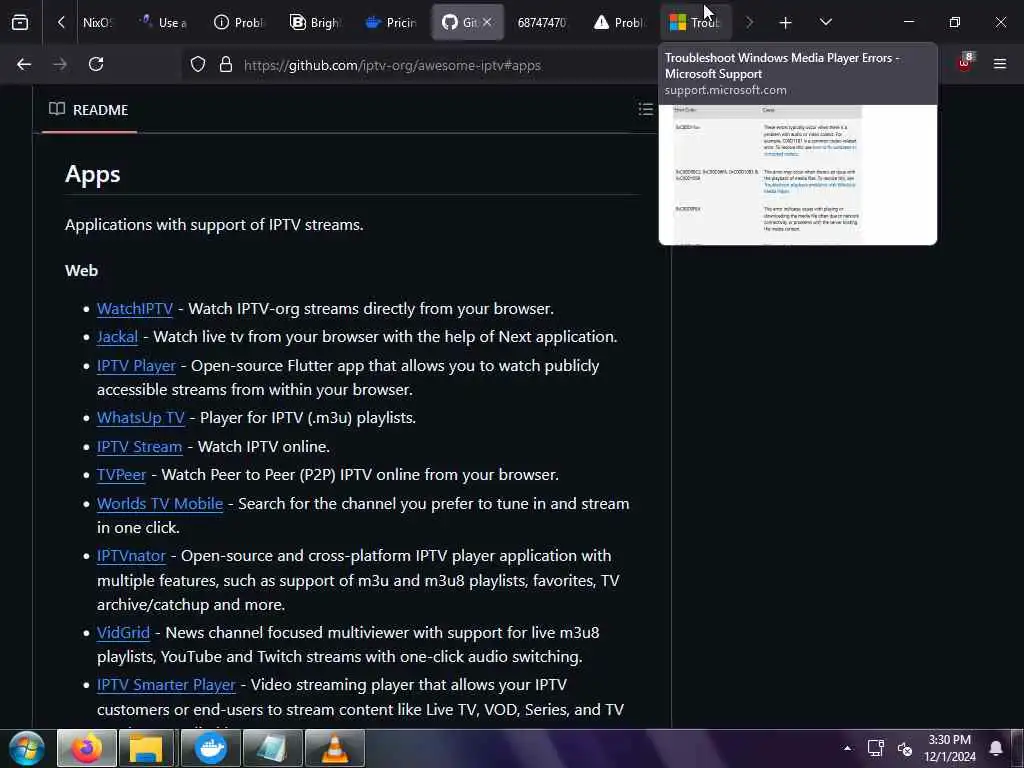Open the Firefox View icon in tab bar
Viewport: 1024px width, 768px height.
[20, 22]
